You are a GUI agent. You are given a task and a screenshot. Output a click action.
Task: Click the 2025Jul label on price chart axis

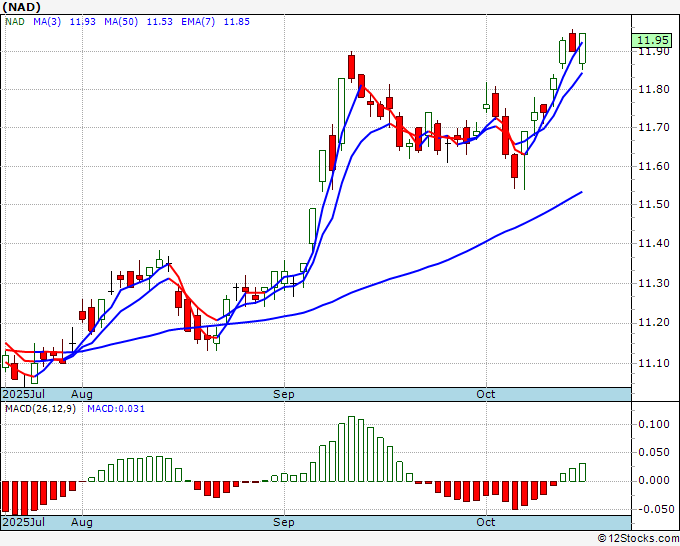point(24,394)
